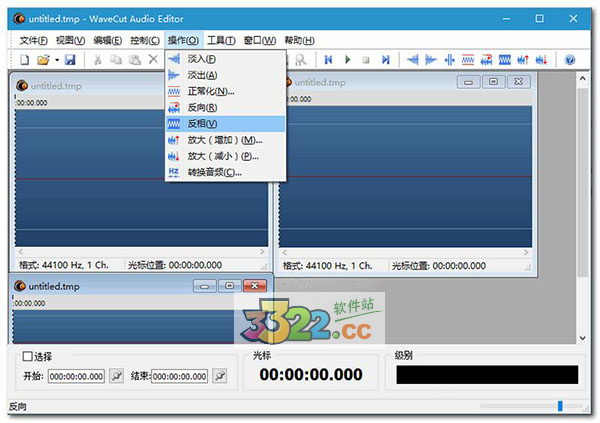Click the pick button beside the 结束 field
The height and width of the screenshot is (423, 600).
(220, 376)
